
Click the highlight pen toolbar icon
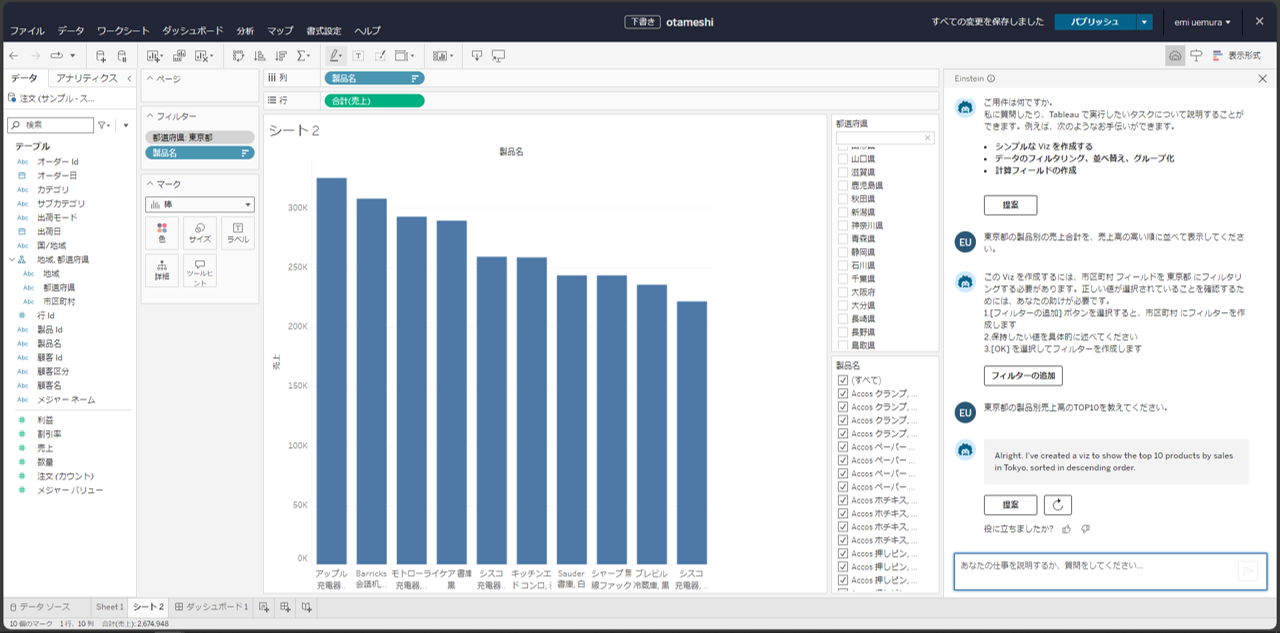tap(335, 56)
